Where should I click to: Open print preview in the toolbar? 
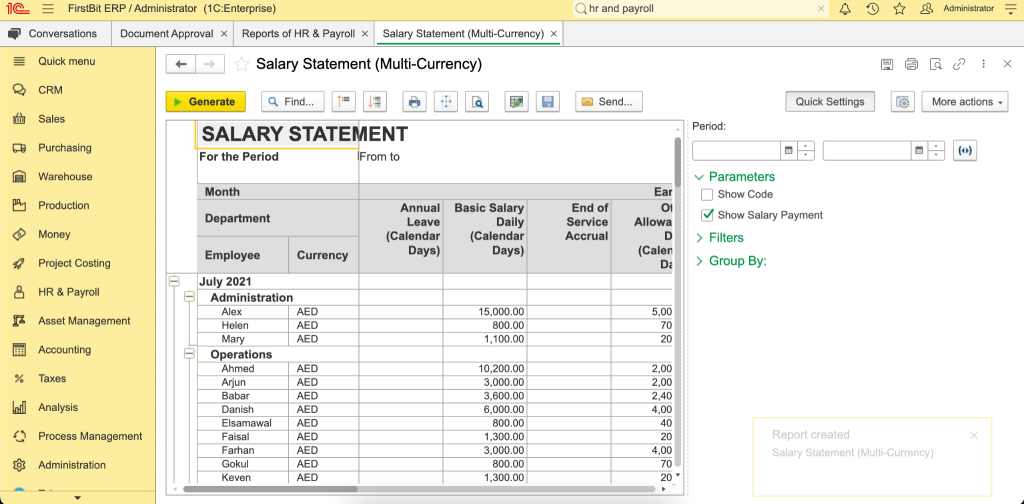[477, 102]
